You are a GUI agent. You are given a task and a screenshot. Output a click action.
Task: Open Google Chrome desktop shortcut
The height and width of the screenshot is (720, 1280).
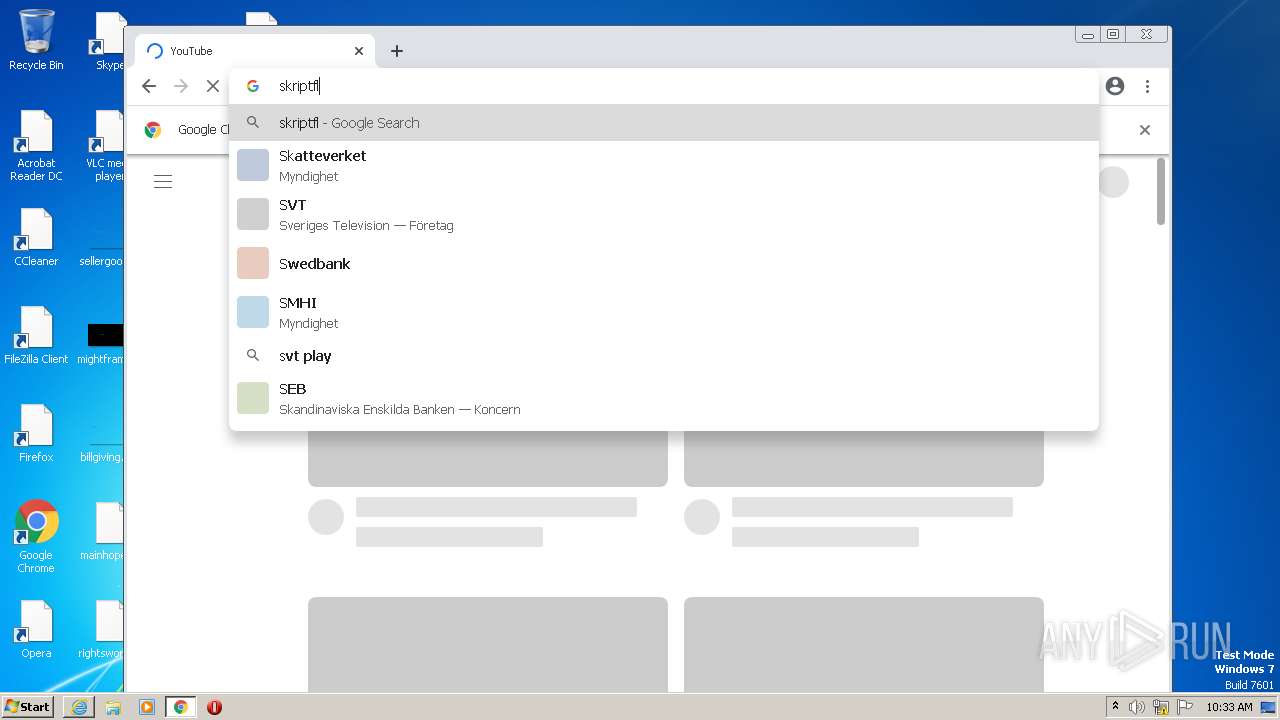[36, 537]
